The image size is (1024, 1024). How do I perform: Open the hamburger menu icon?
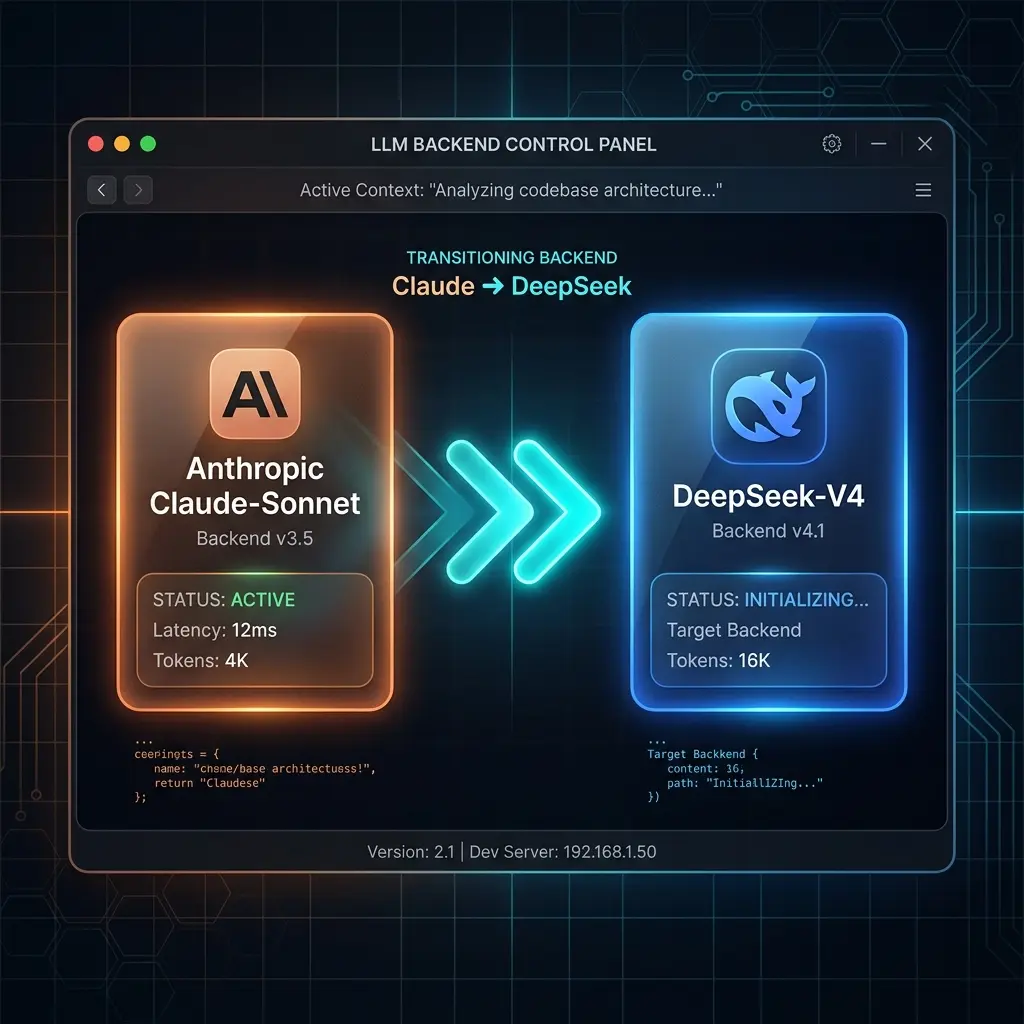coord(923,190)
